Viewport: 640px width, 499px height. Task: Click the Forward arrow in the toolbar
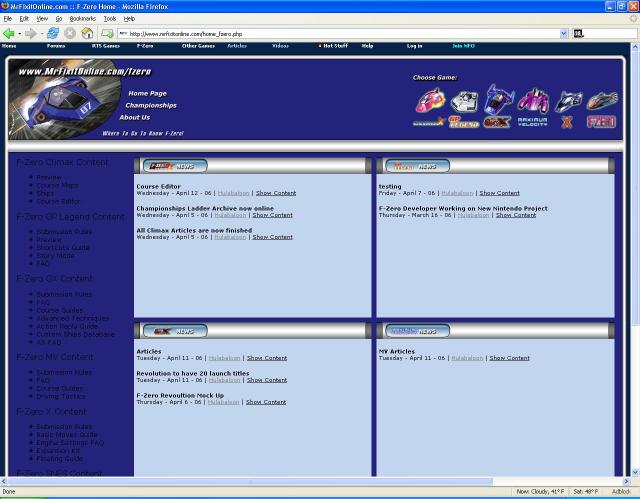(x=31, y=33)
